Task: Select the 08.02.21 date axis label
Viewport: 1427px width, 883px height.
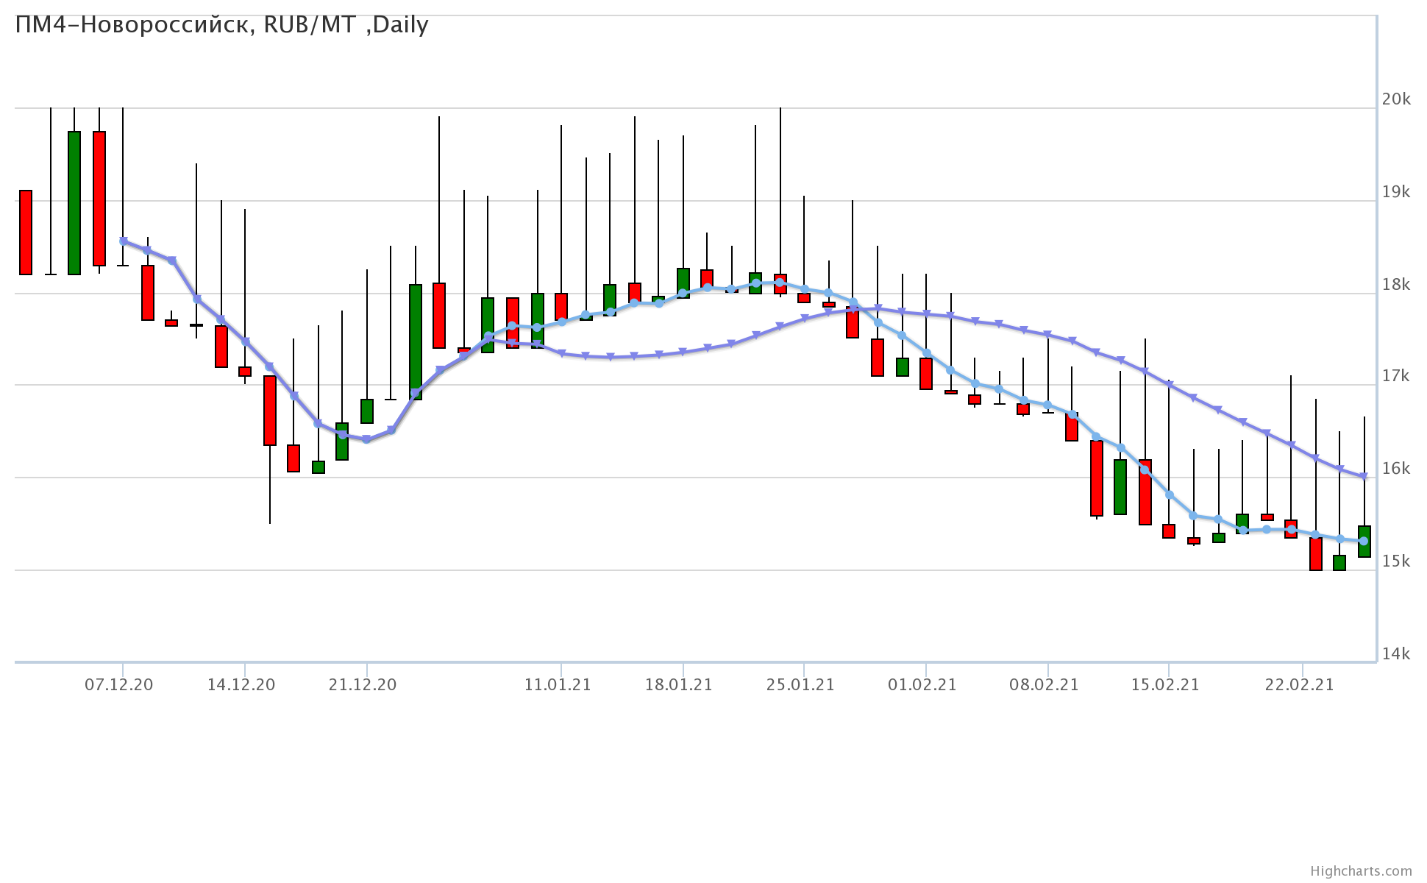Action: click(x=1044, y=685)
